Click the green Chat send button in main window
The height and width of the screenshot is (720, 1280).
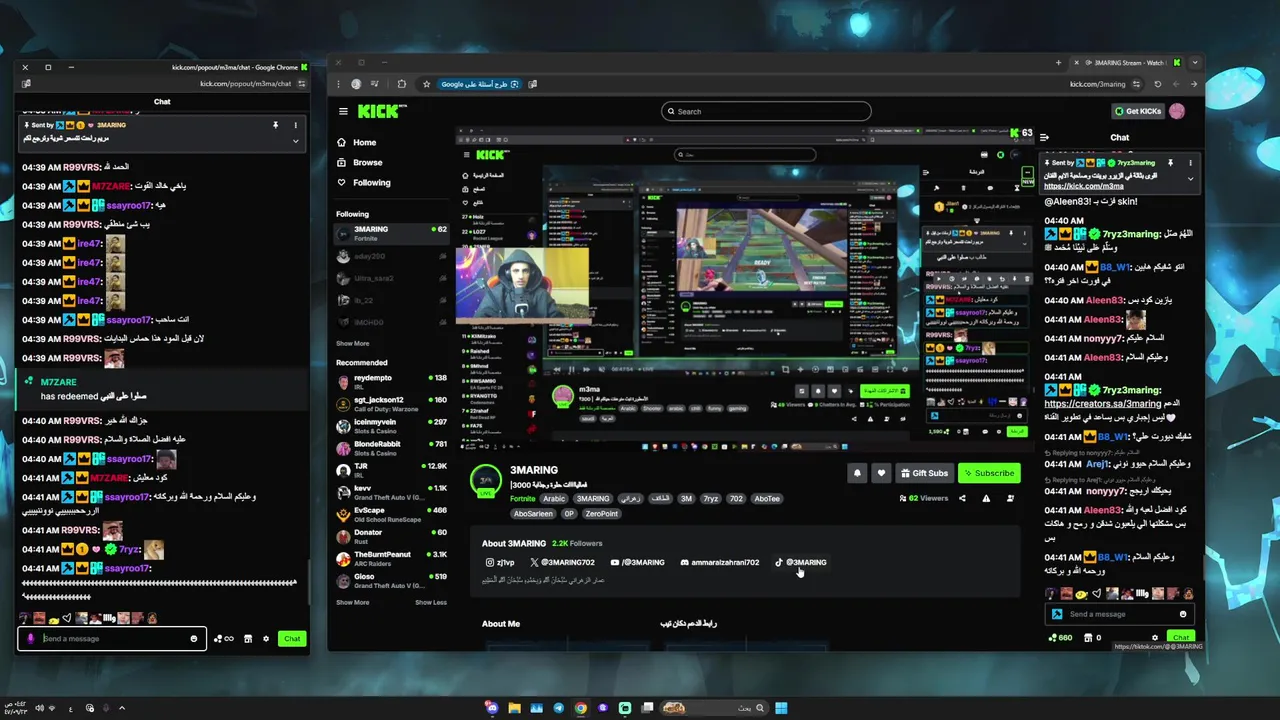point(1181,637)
